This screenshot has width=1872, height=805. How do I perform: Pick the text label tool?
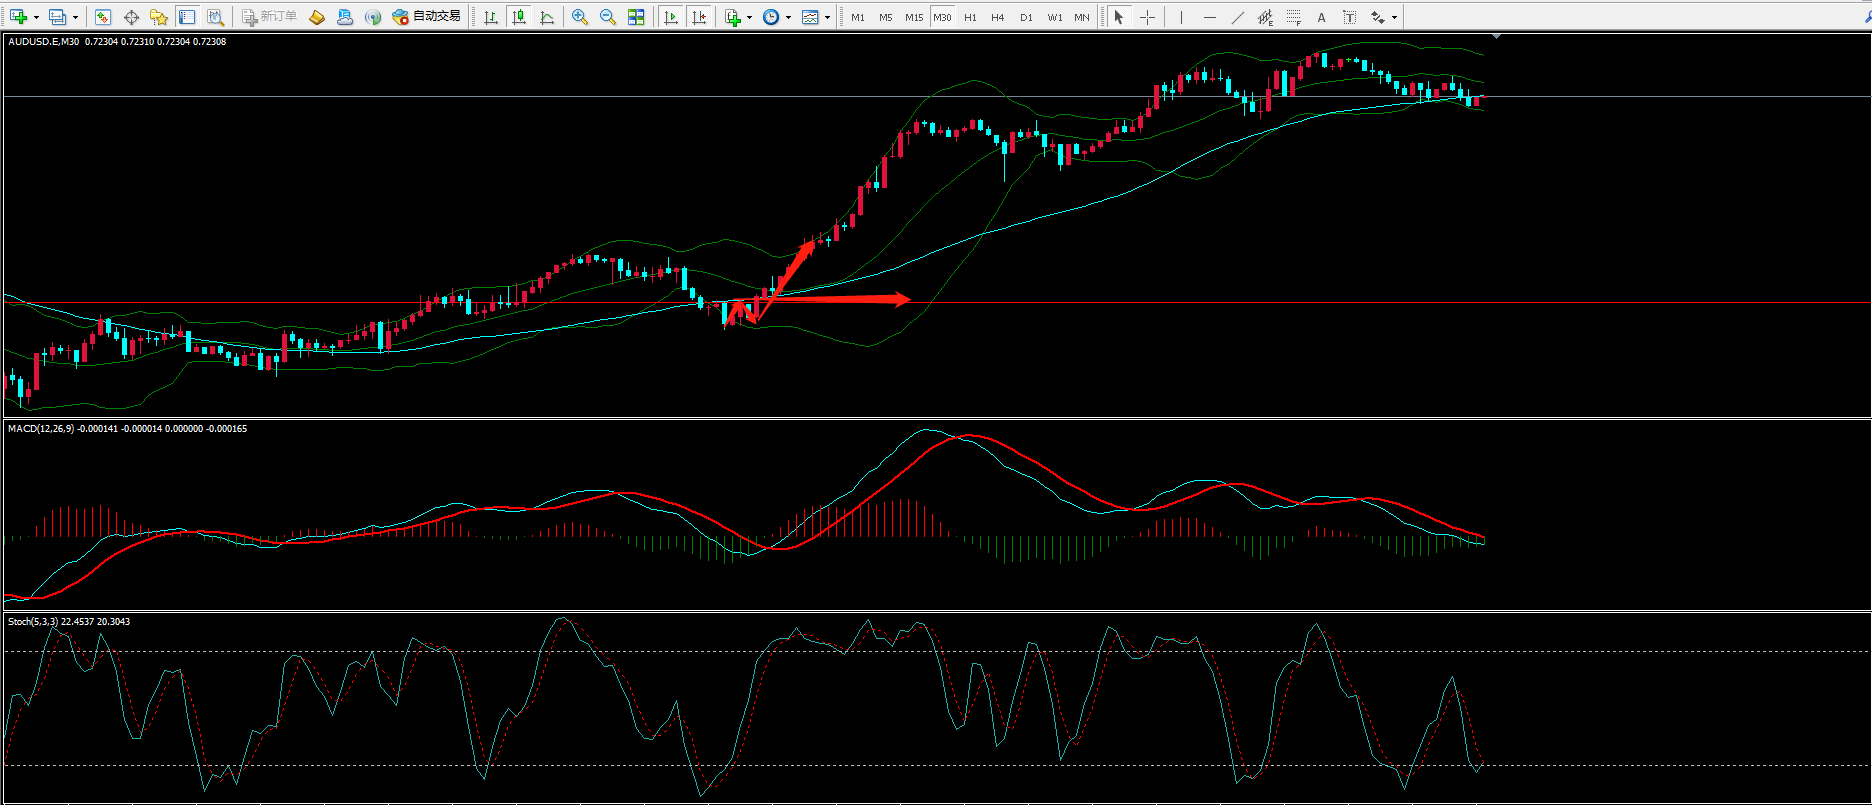point(1321,17)
